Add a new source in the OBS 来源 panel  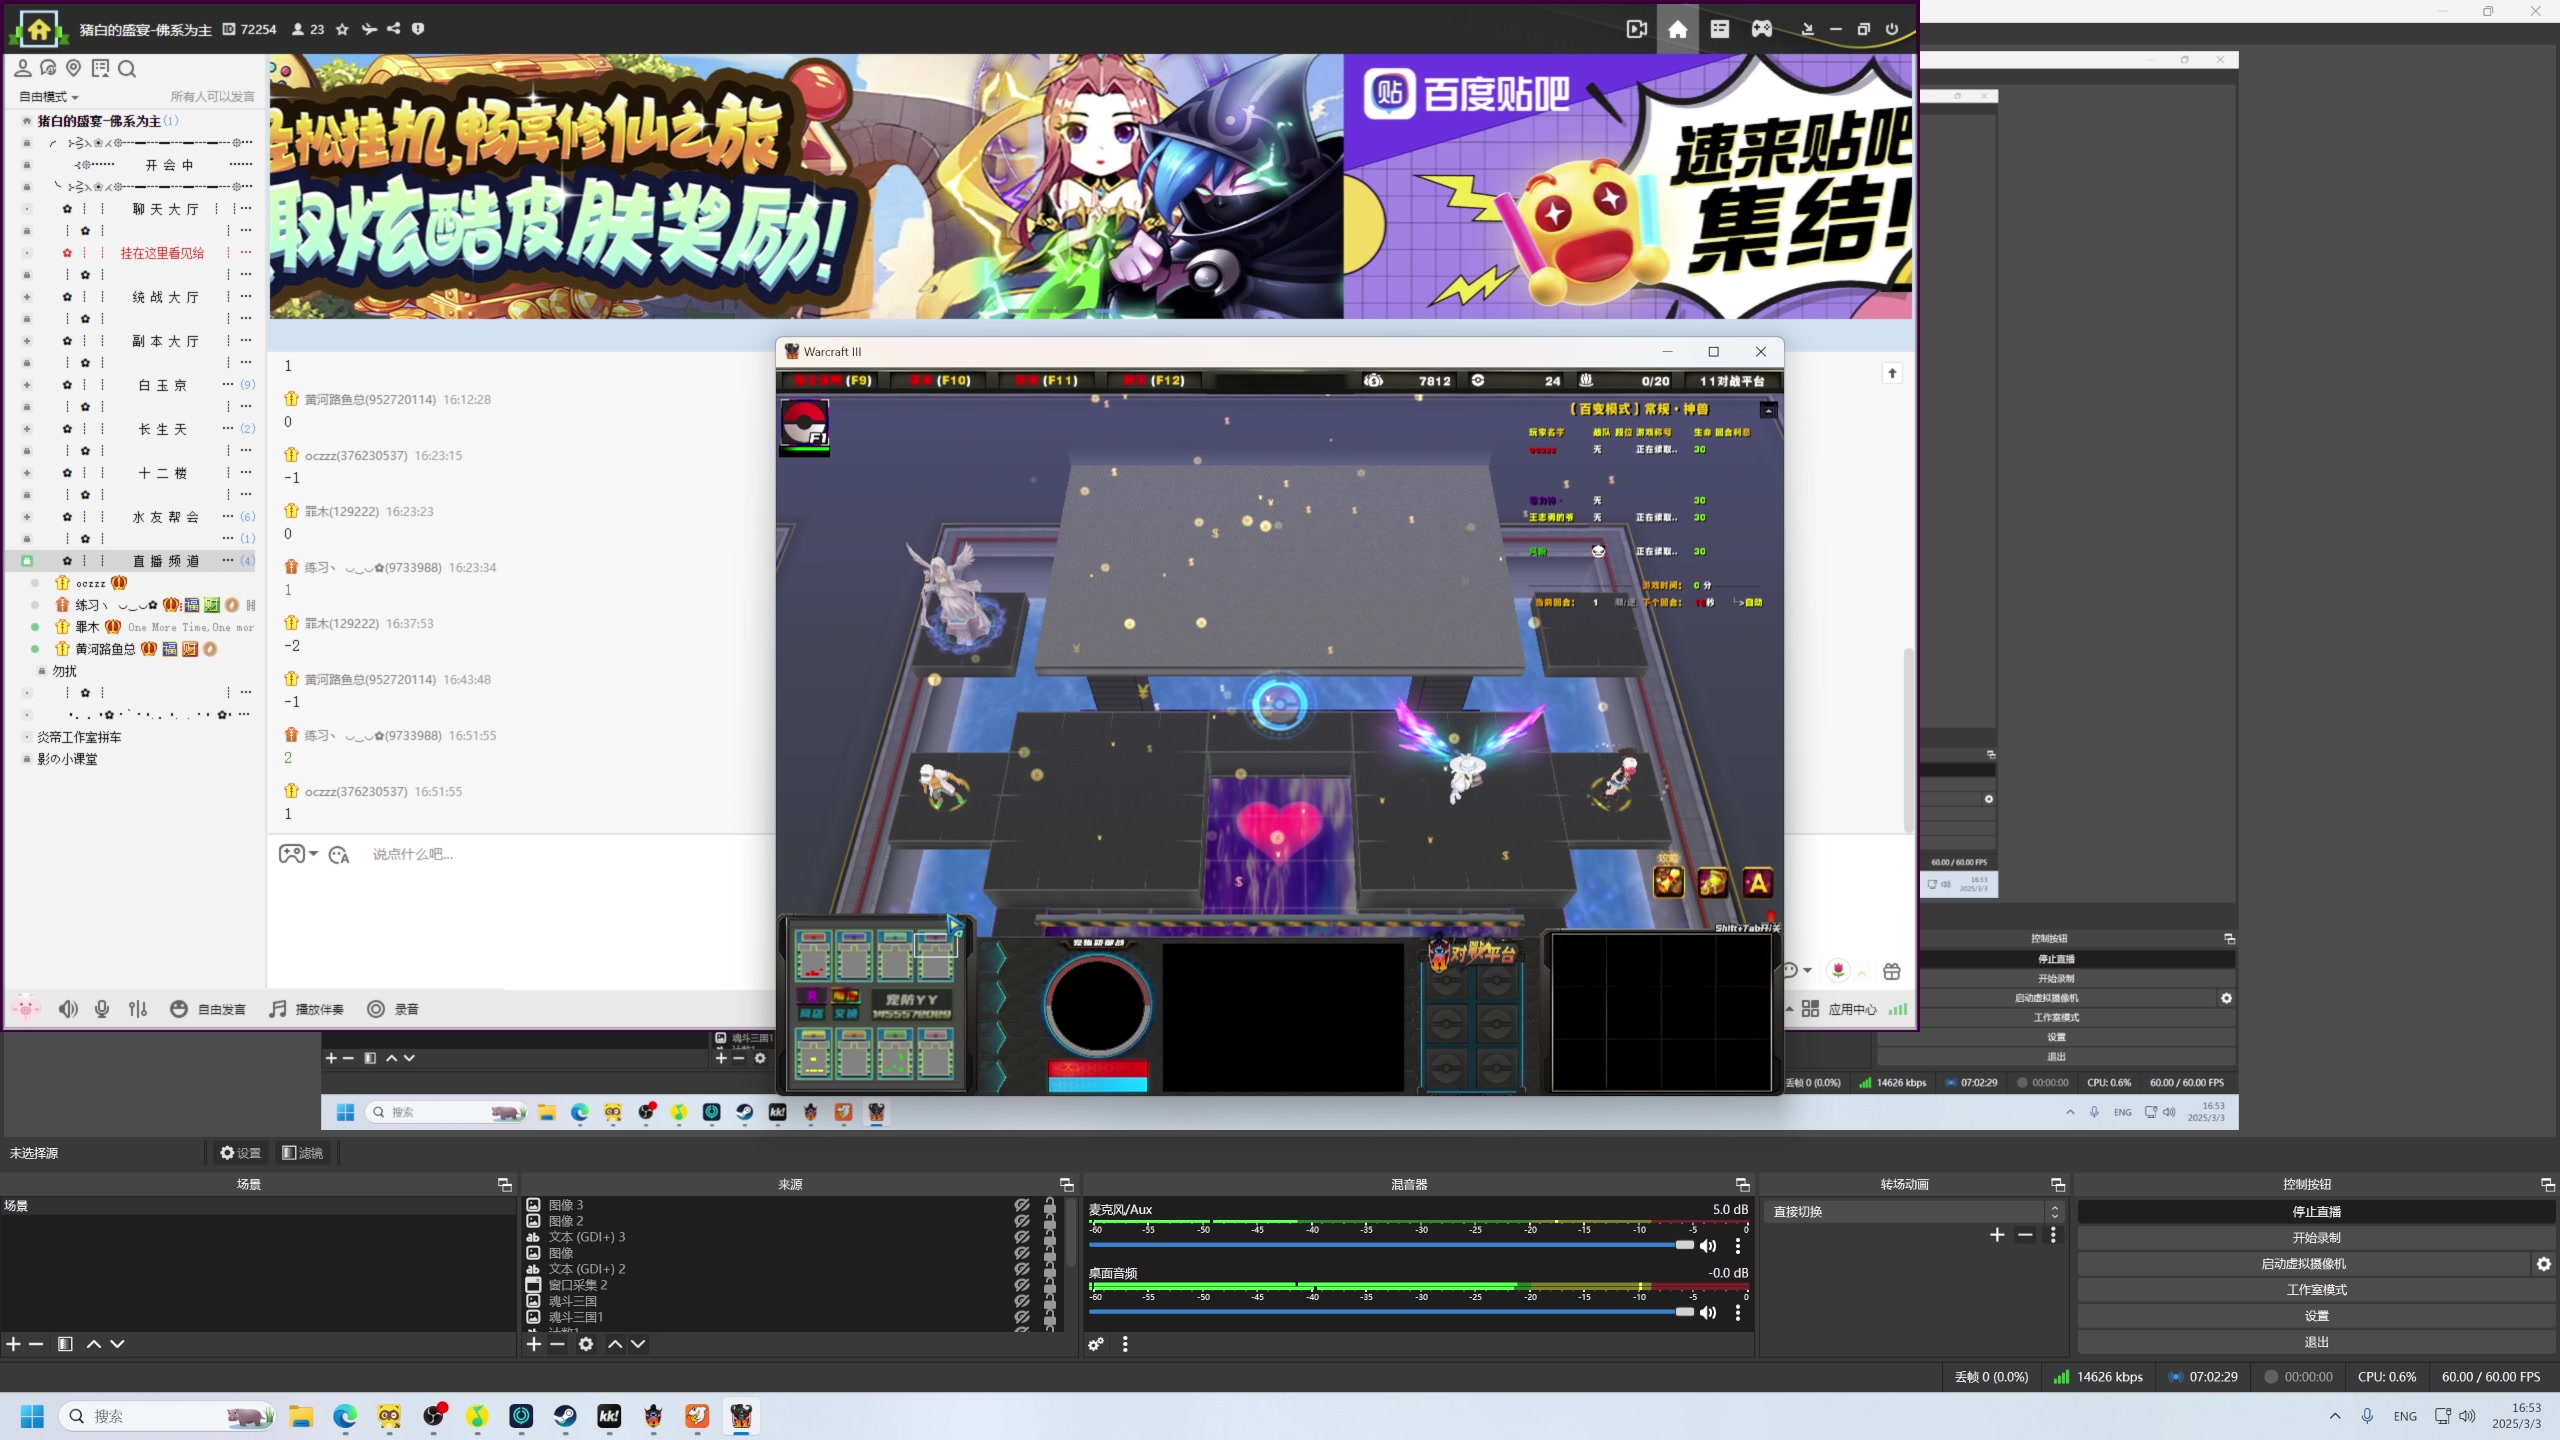pyautogui.click(x=534, y=1344)
